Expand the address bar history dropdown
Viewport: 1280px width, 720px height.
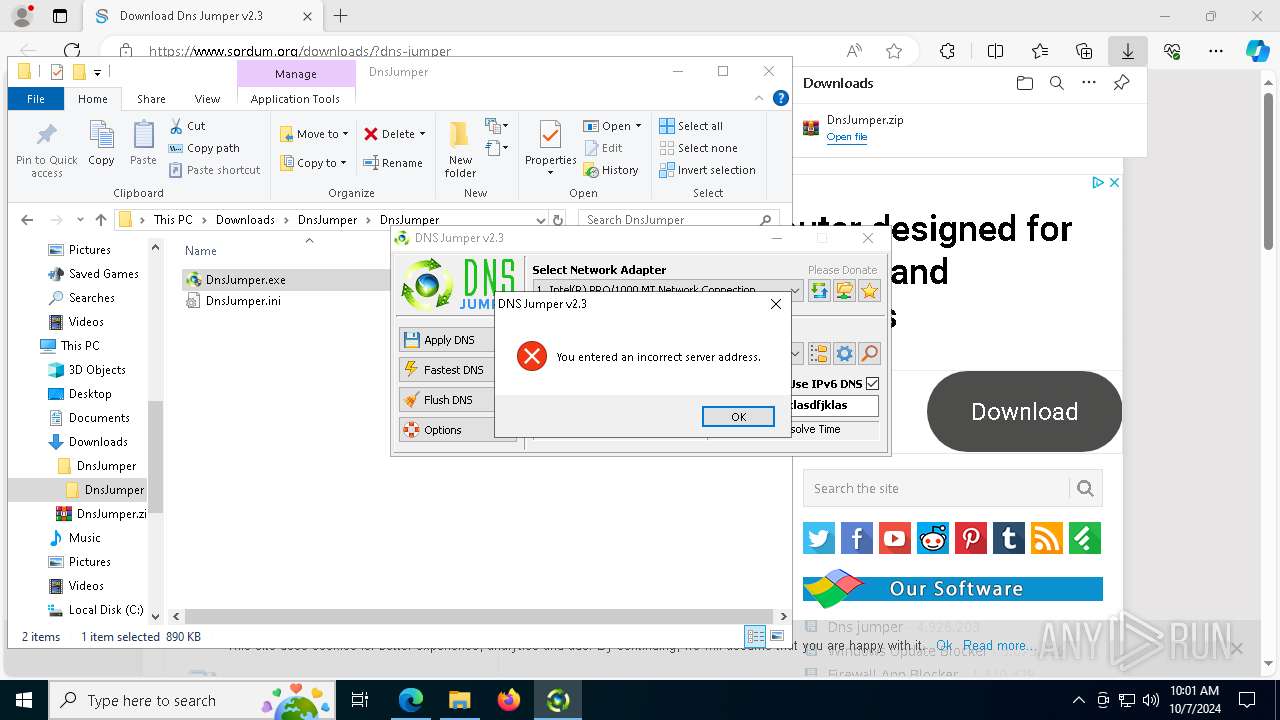point(541,220)
